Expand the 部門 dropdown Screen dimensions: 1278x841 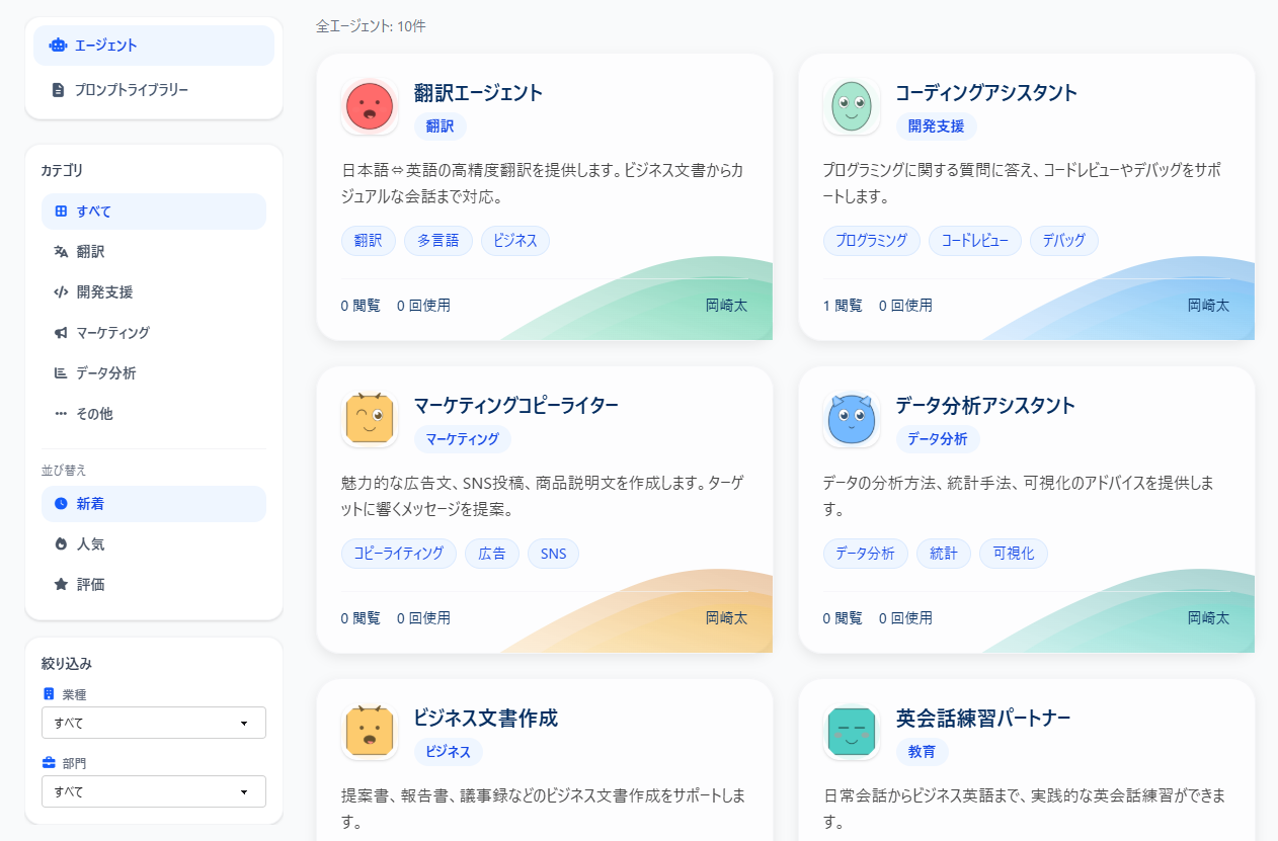(x=153, y=791)
